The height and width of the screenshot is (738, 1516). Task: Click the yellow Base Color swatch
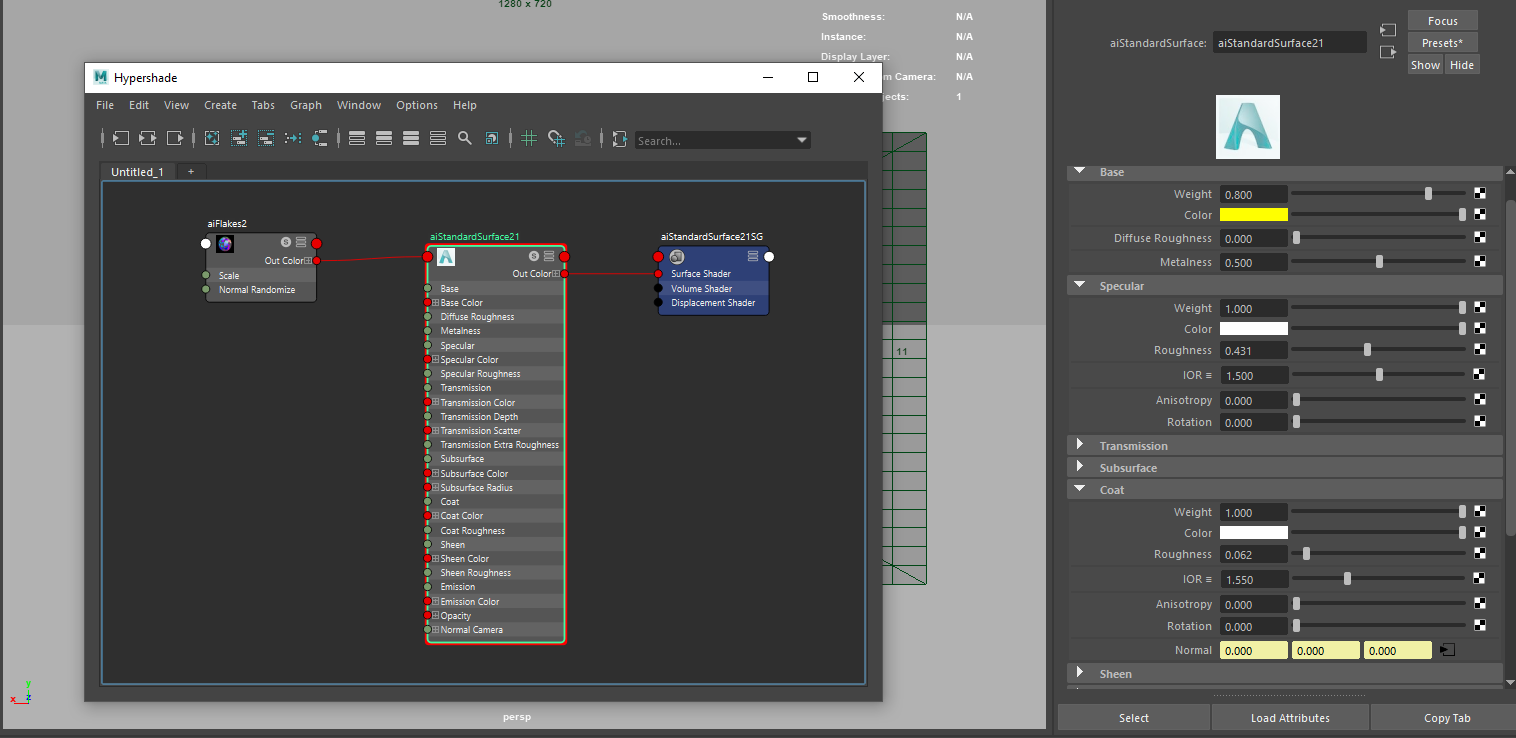pyautogui.click(x=1253, y=215)
